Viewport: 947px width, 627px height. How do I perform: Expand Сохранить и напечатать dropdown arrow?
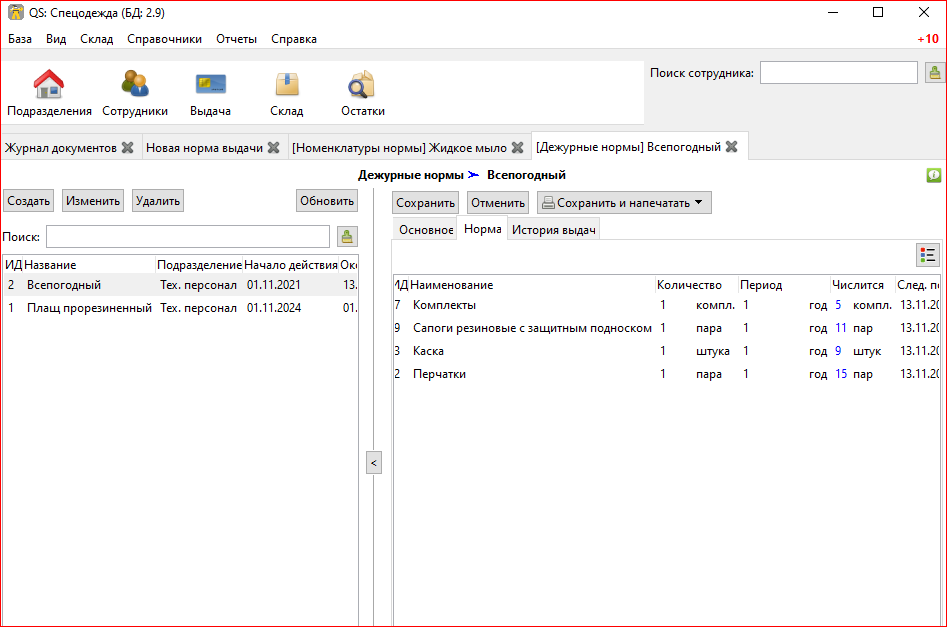pyautogui.click(x=697, y=203)
